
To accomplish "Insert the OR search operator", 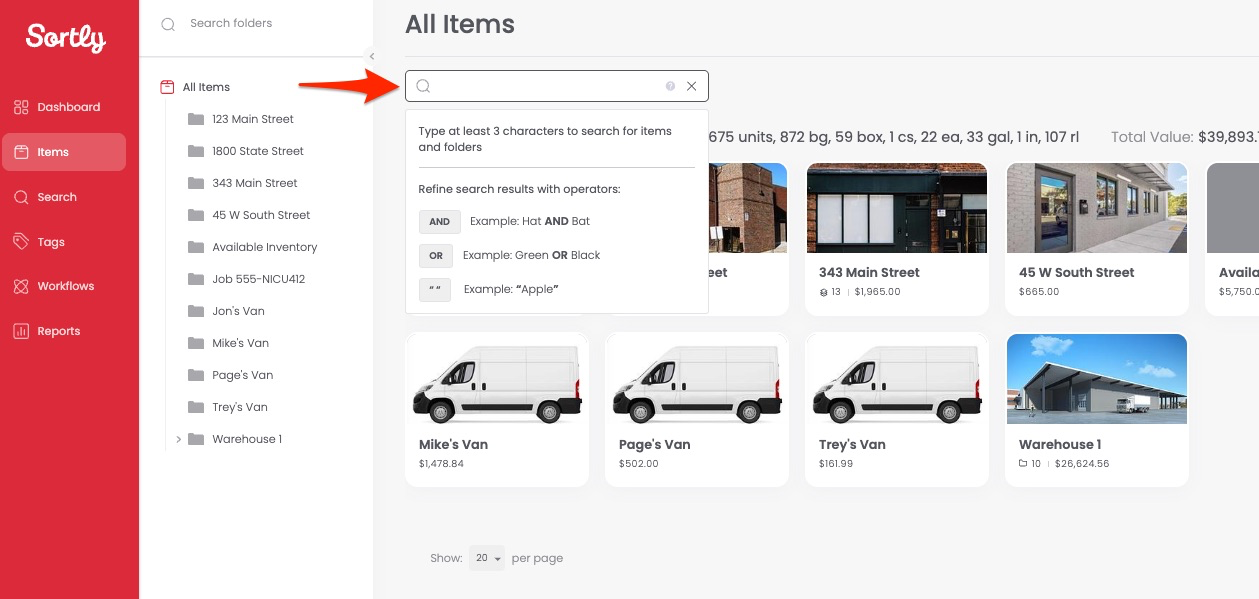I will 436,256.
